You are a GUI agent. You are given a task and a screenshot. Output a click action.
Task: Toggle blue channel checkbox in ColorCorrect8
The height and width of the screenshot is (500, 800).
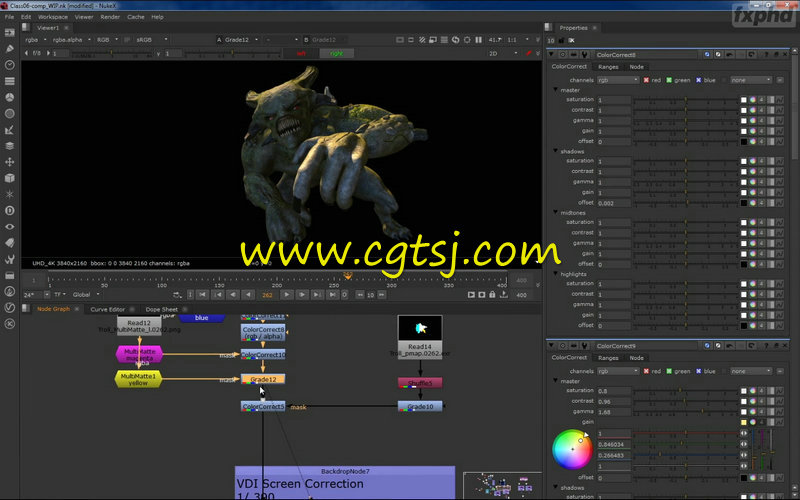698,80
